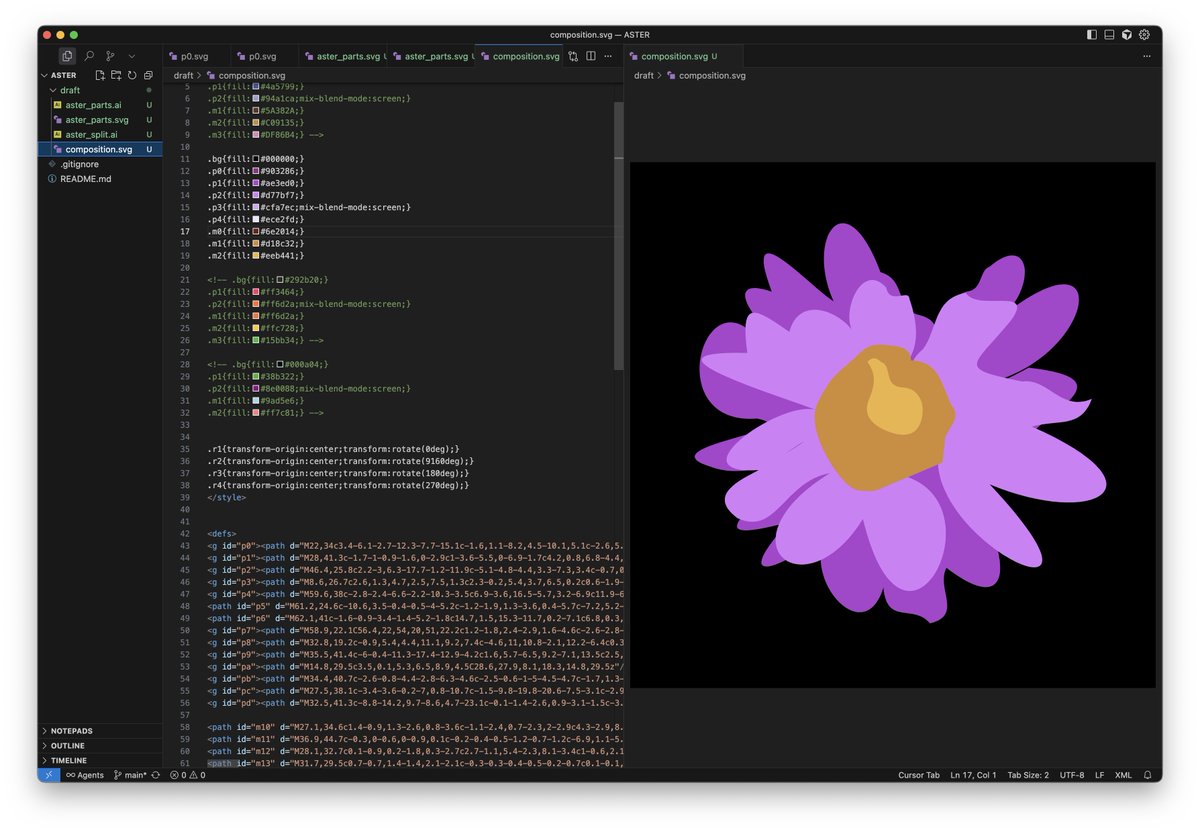Click the remote window status bar icon

point(49,775)
